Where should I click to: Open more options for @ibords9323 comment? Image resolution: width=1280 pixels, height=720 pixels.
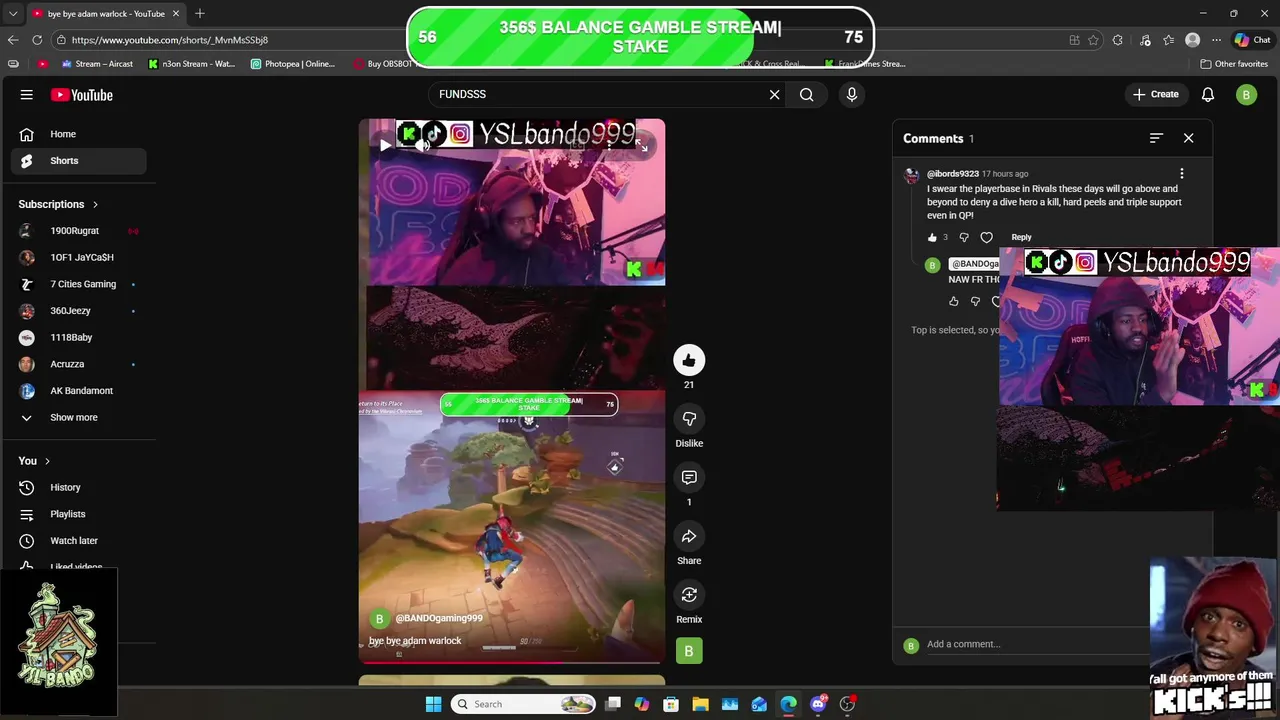pyautogui.click(x=1181, y=174)
